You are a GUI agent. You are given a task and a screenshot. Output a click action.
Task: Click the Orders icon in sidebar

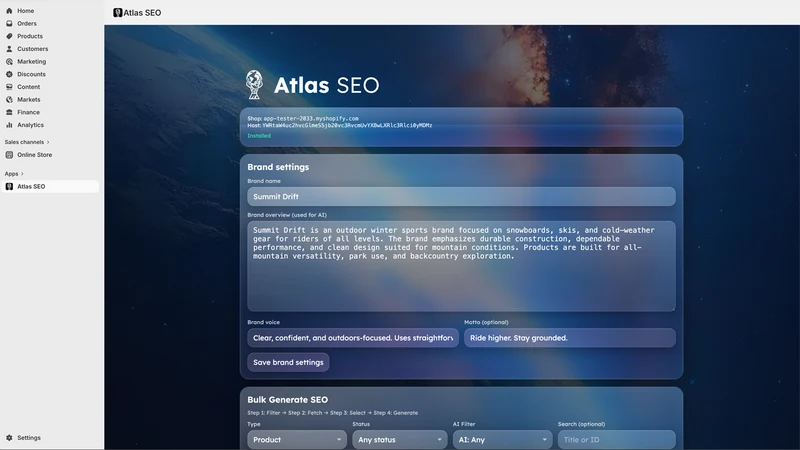(9, 23)
